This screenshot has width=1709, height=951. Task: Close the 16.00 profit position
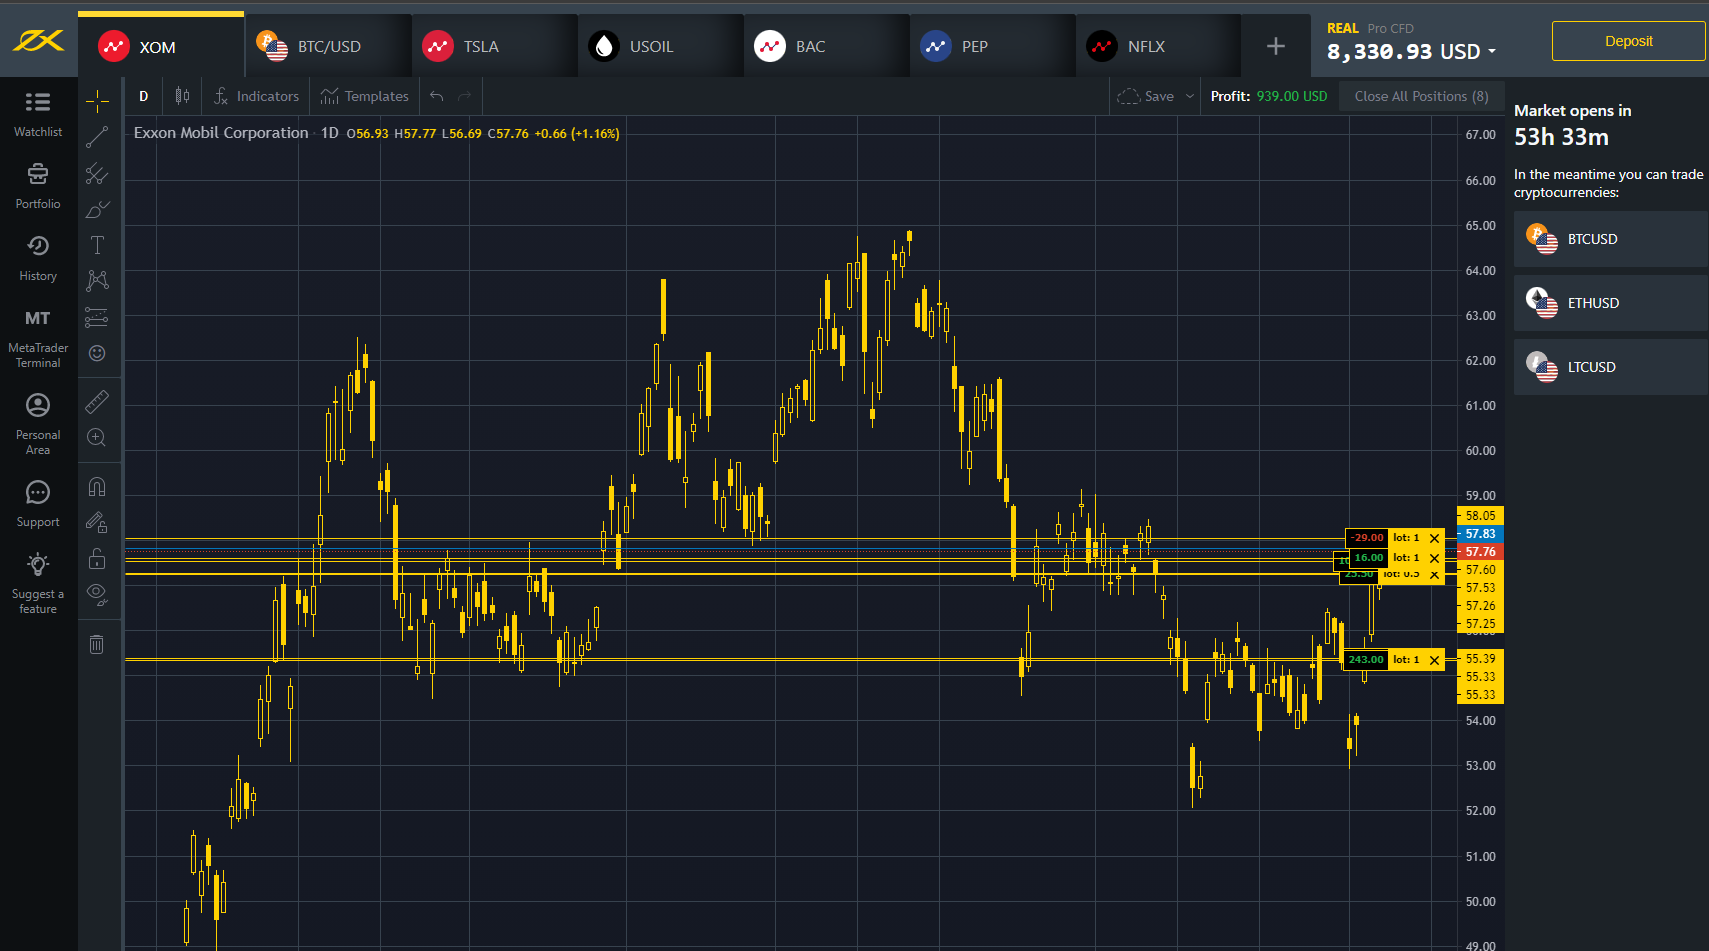[1434, 558]
